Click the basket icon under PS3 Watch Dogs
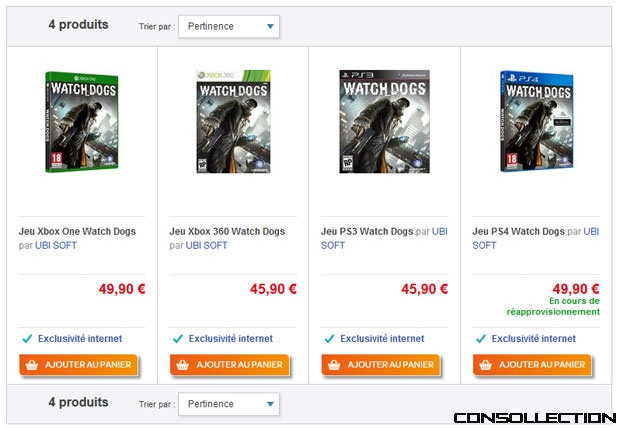The height and width of the screenshot is (429, 620). coord(334,365)
